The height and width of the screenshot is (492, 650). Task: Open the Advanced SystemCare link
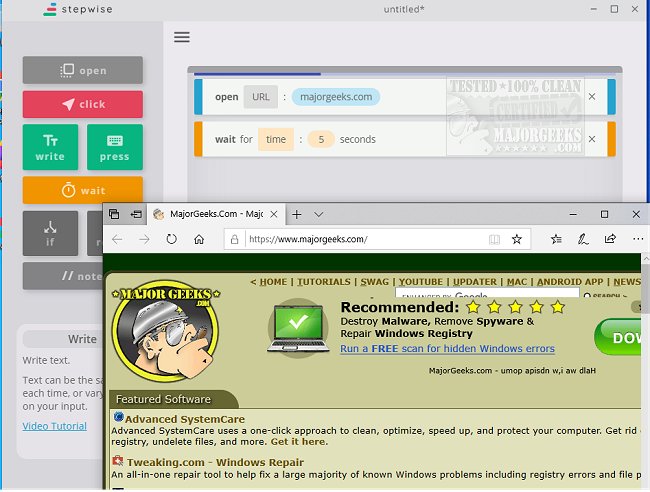[185, 419]
